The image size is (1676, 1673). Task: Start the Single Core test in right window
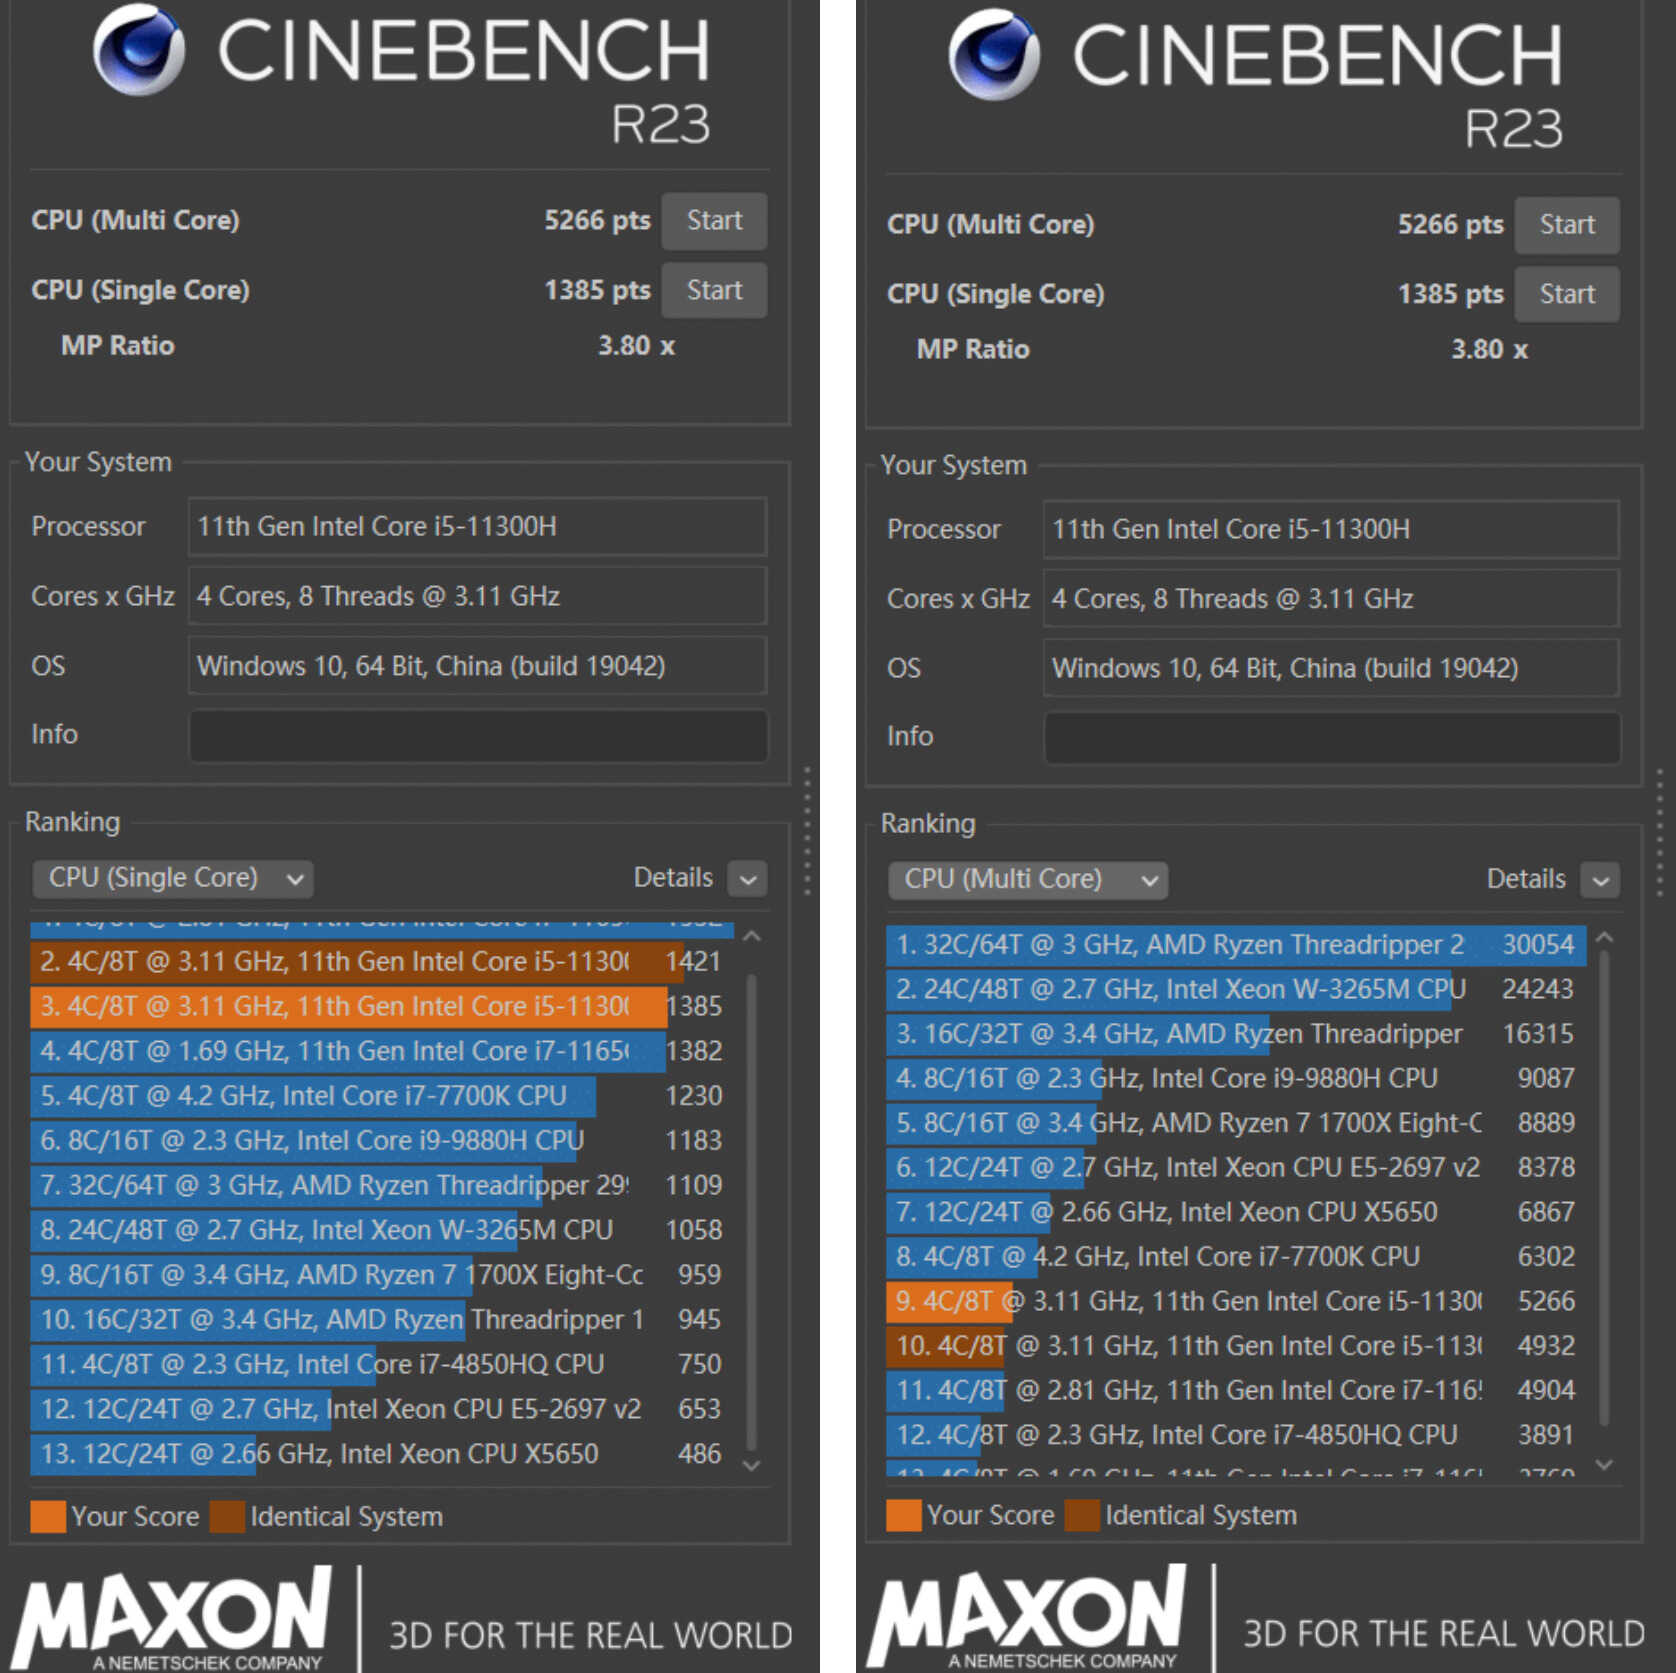1567,294
